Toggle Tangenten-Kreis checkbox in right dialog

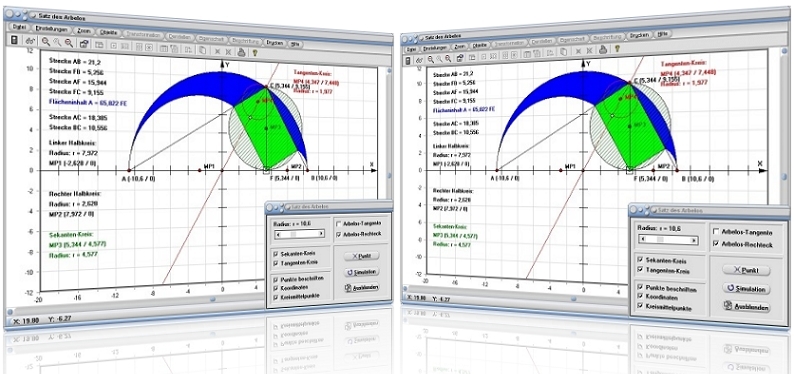[x=640, y=269]
